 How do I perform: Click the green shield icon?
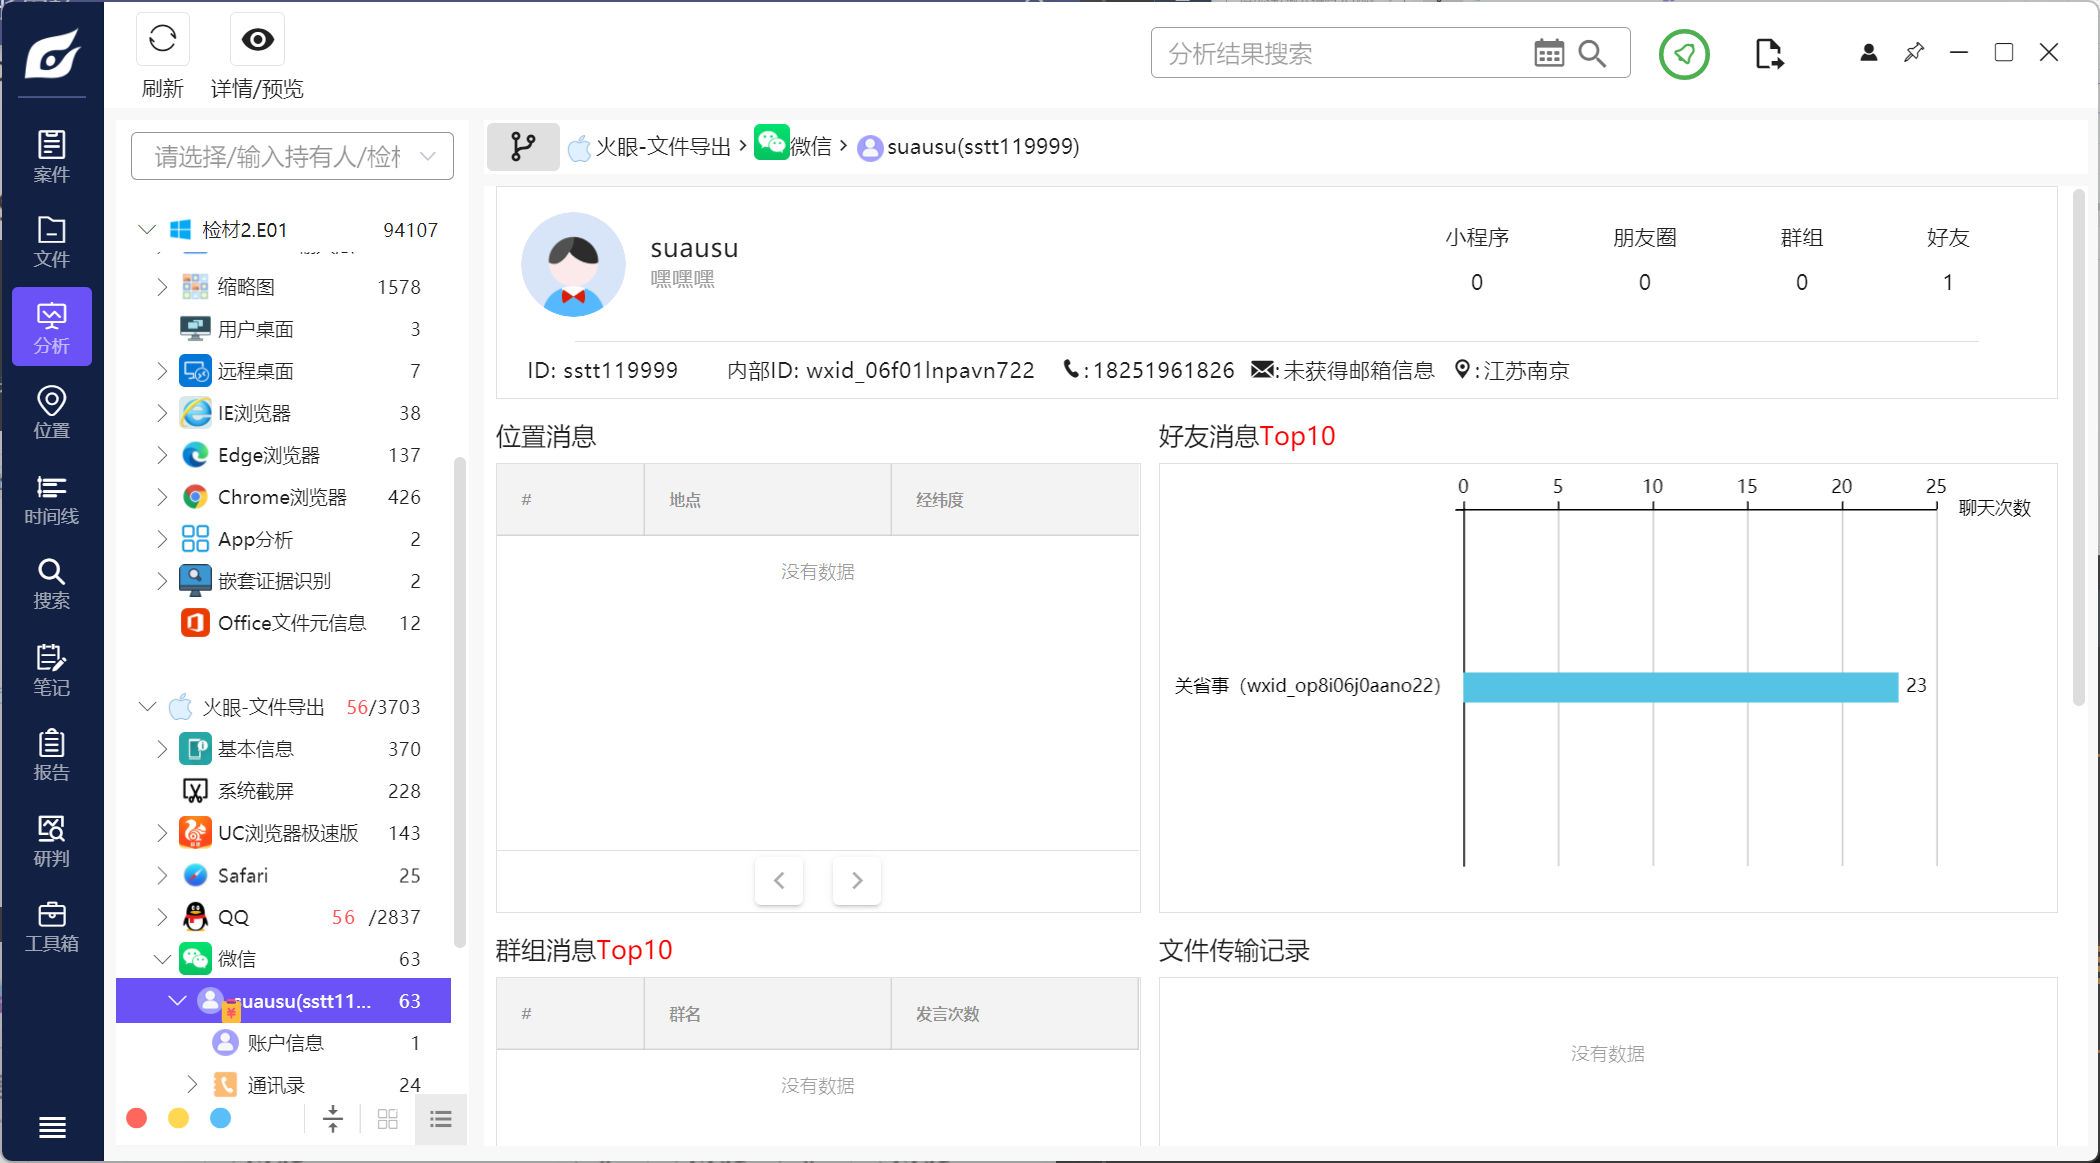tap(1684, 54)
